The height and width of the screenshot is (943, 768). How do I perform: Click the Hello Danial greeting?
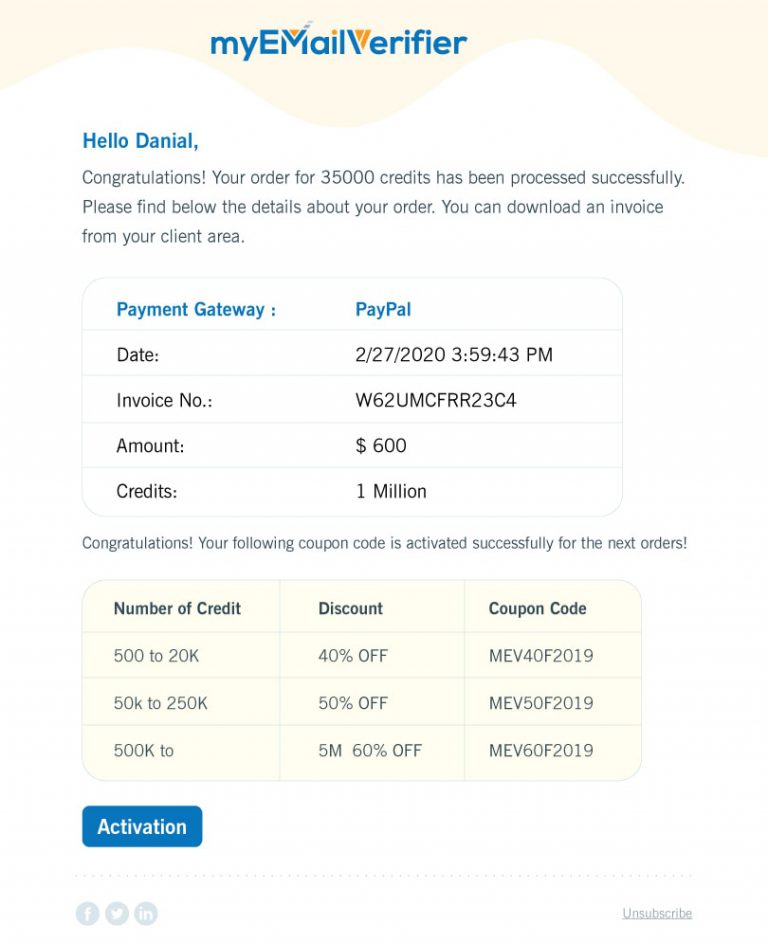click(142, 141)
